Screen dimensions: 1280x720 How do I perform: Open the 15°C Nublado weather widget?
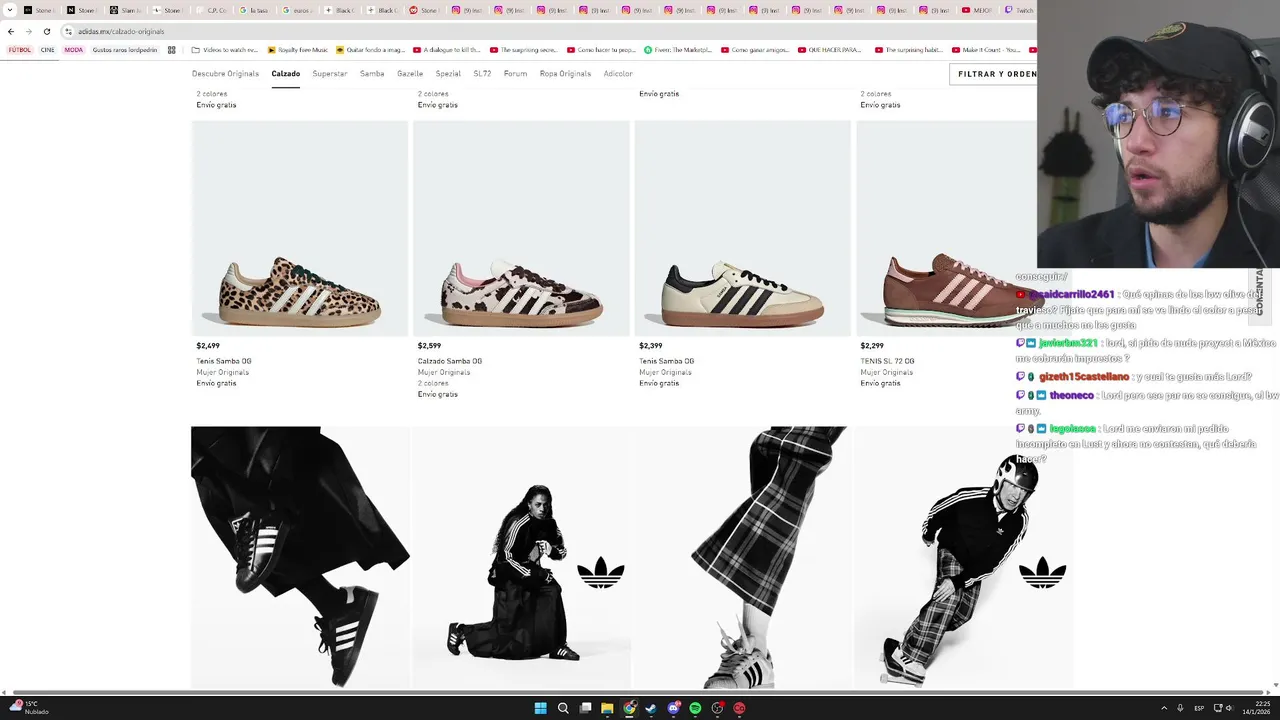(30, 708)
